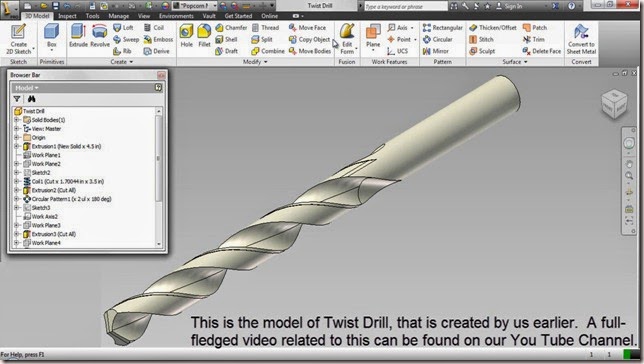Activate the Extrude tool

tap(78, 35)
